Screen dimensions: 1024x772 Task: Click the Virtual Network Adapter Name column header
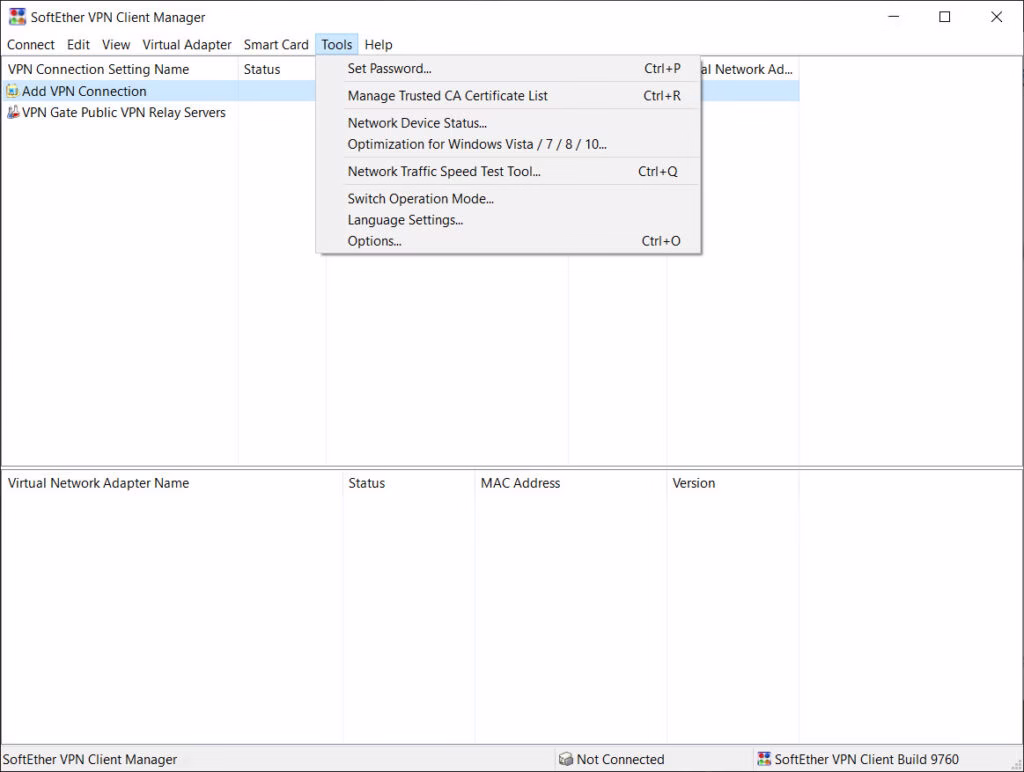click(172, 483)
